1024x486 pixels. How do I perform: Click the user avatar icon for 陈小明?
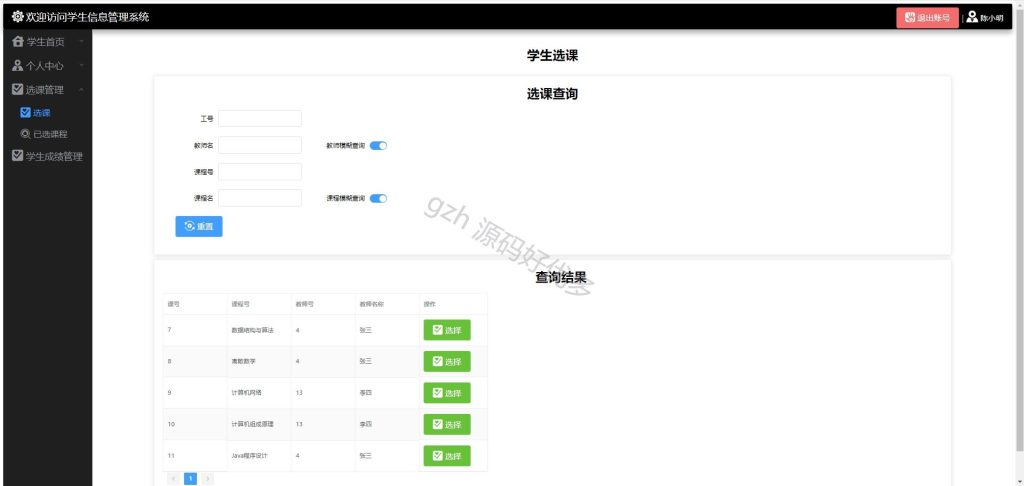[x=972, y=17]
